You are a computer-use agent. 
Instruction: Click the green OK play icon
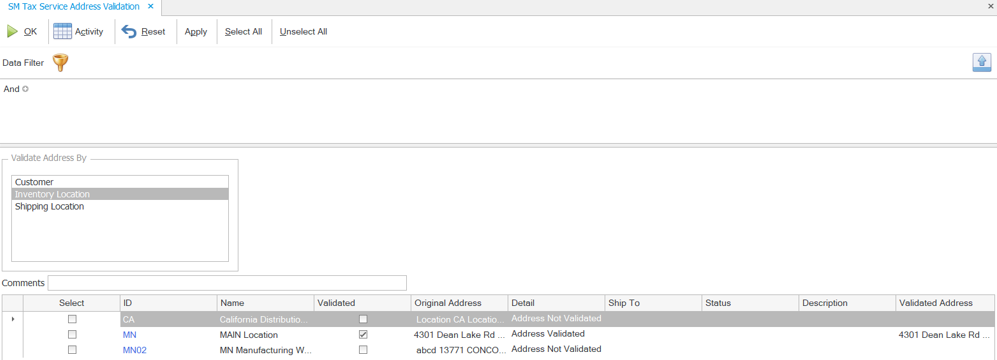[12, 31]
